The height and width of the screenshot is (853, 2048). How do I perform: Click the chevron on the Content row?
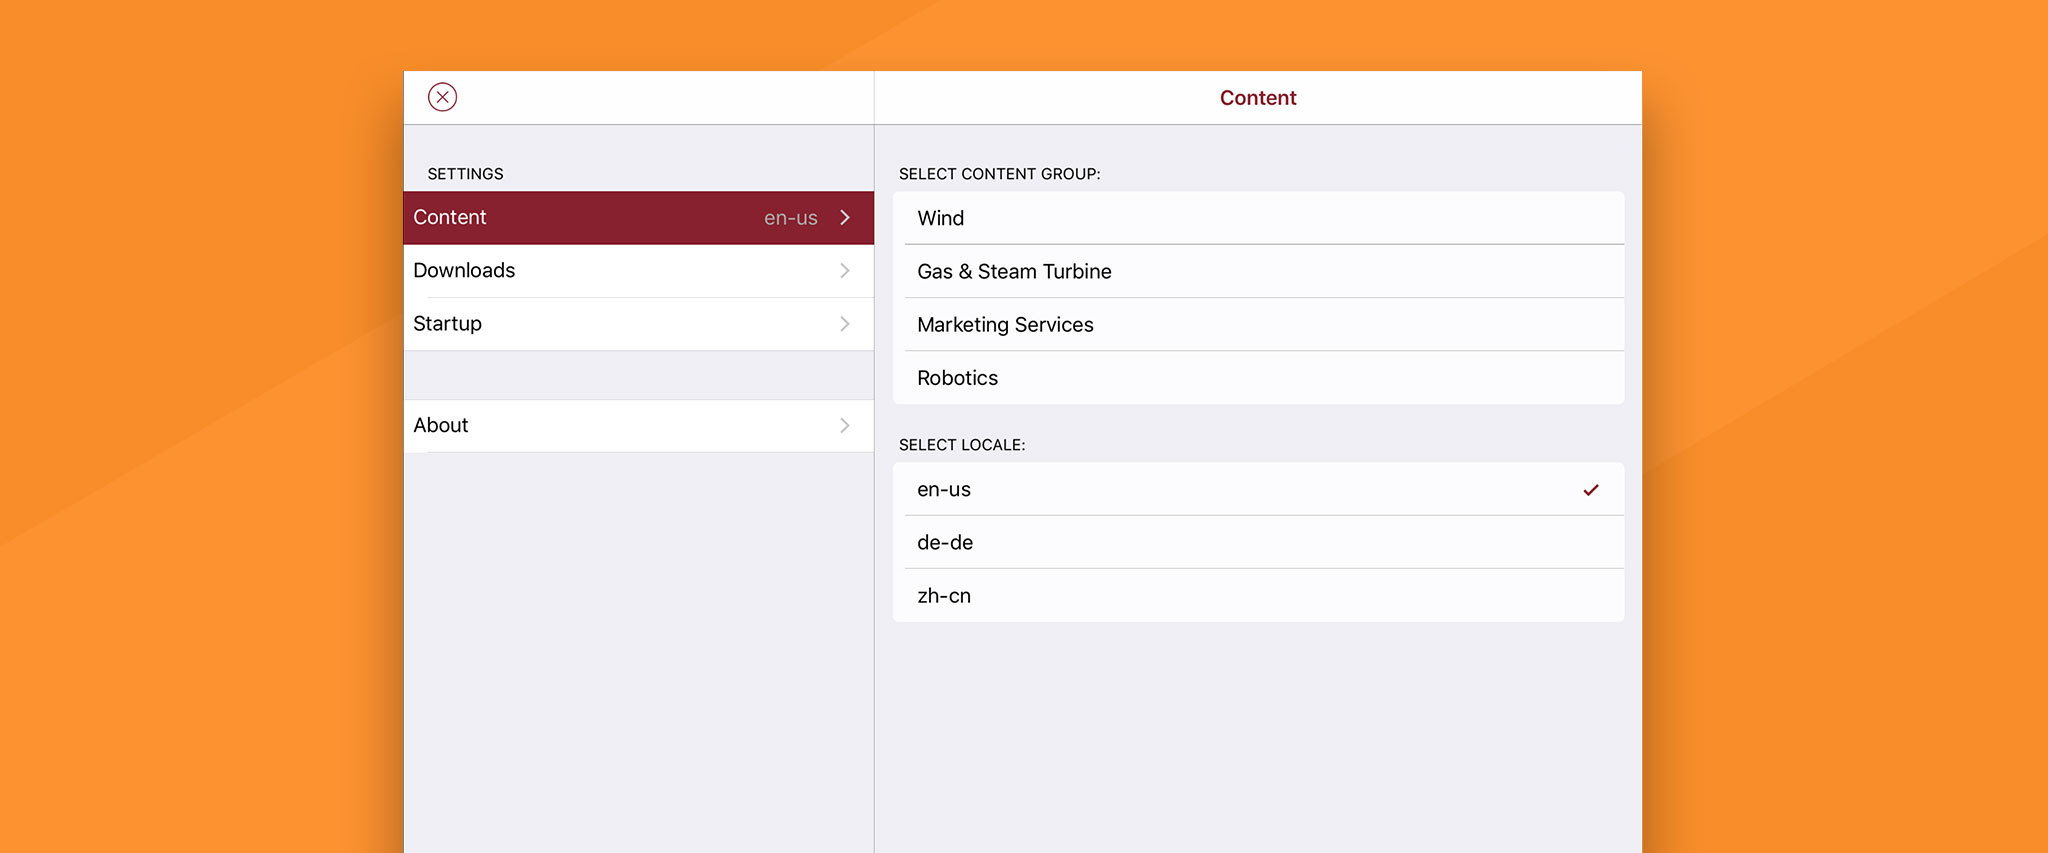click(845, 218)
